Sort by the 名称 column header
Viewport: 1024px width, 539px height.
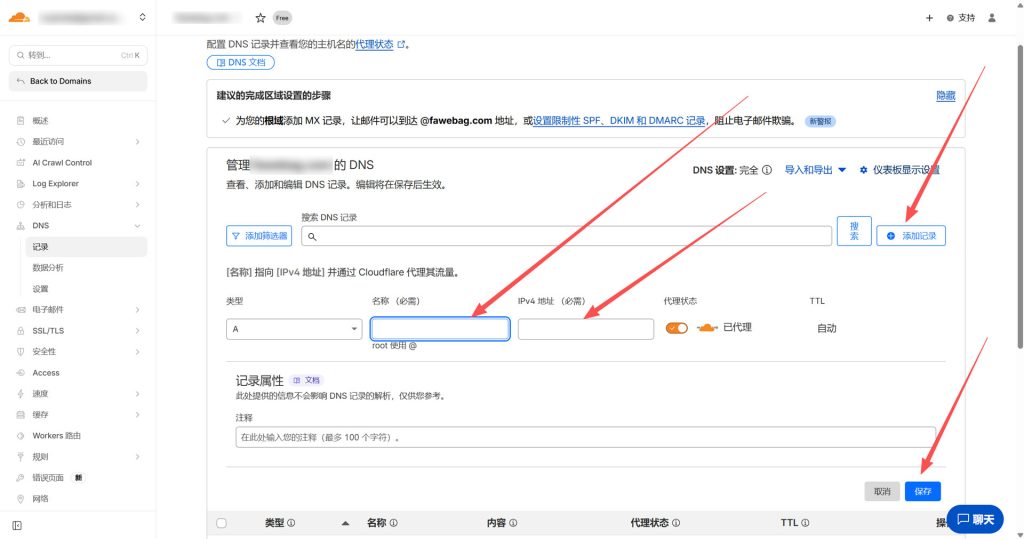tap(376, 523)
